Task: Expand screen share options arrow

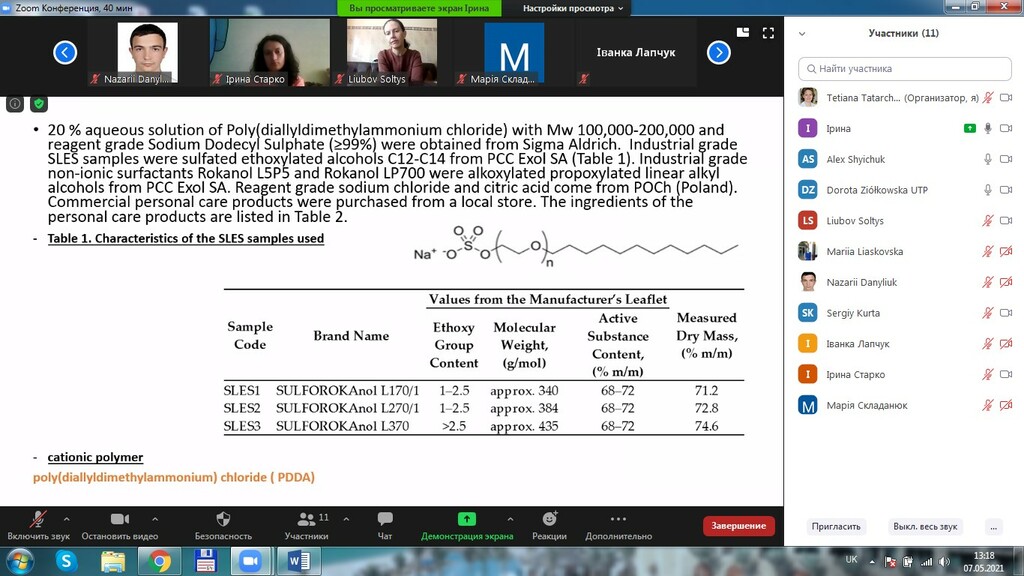Action: click(510, 519)
